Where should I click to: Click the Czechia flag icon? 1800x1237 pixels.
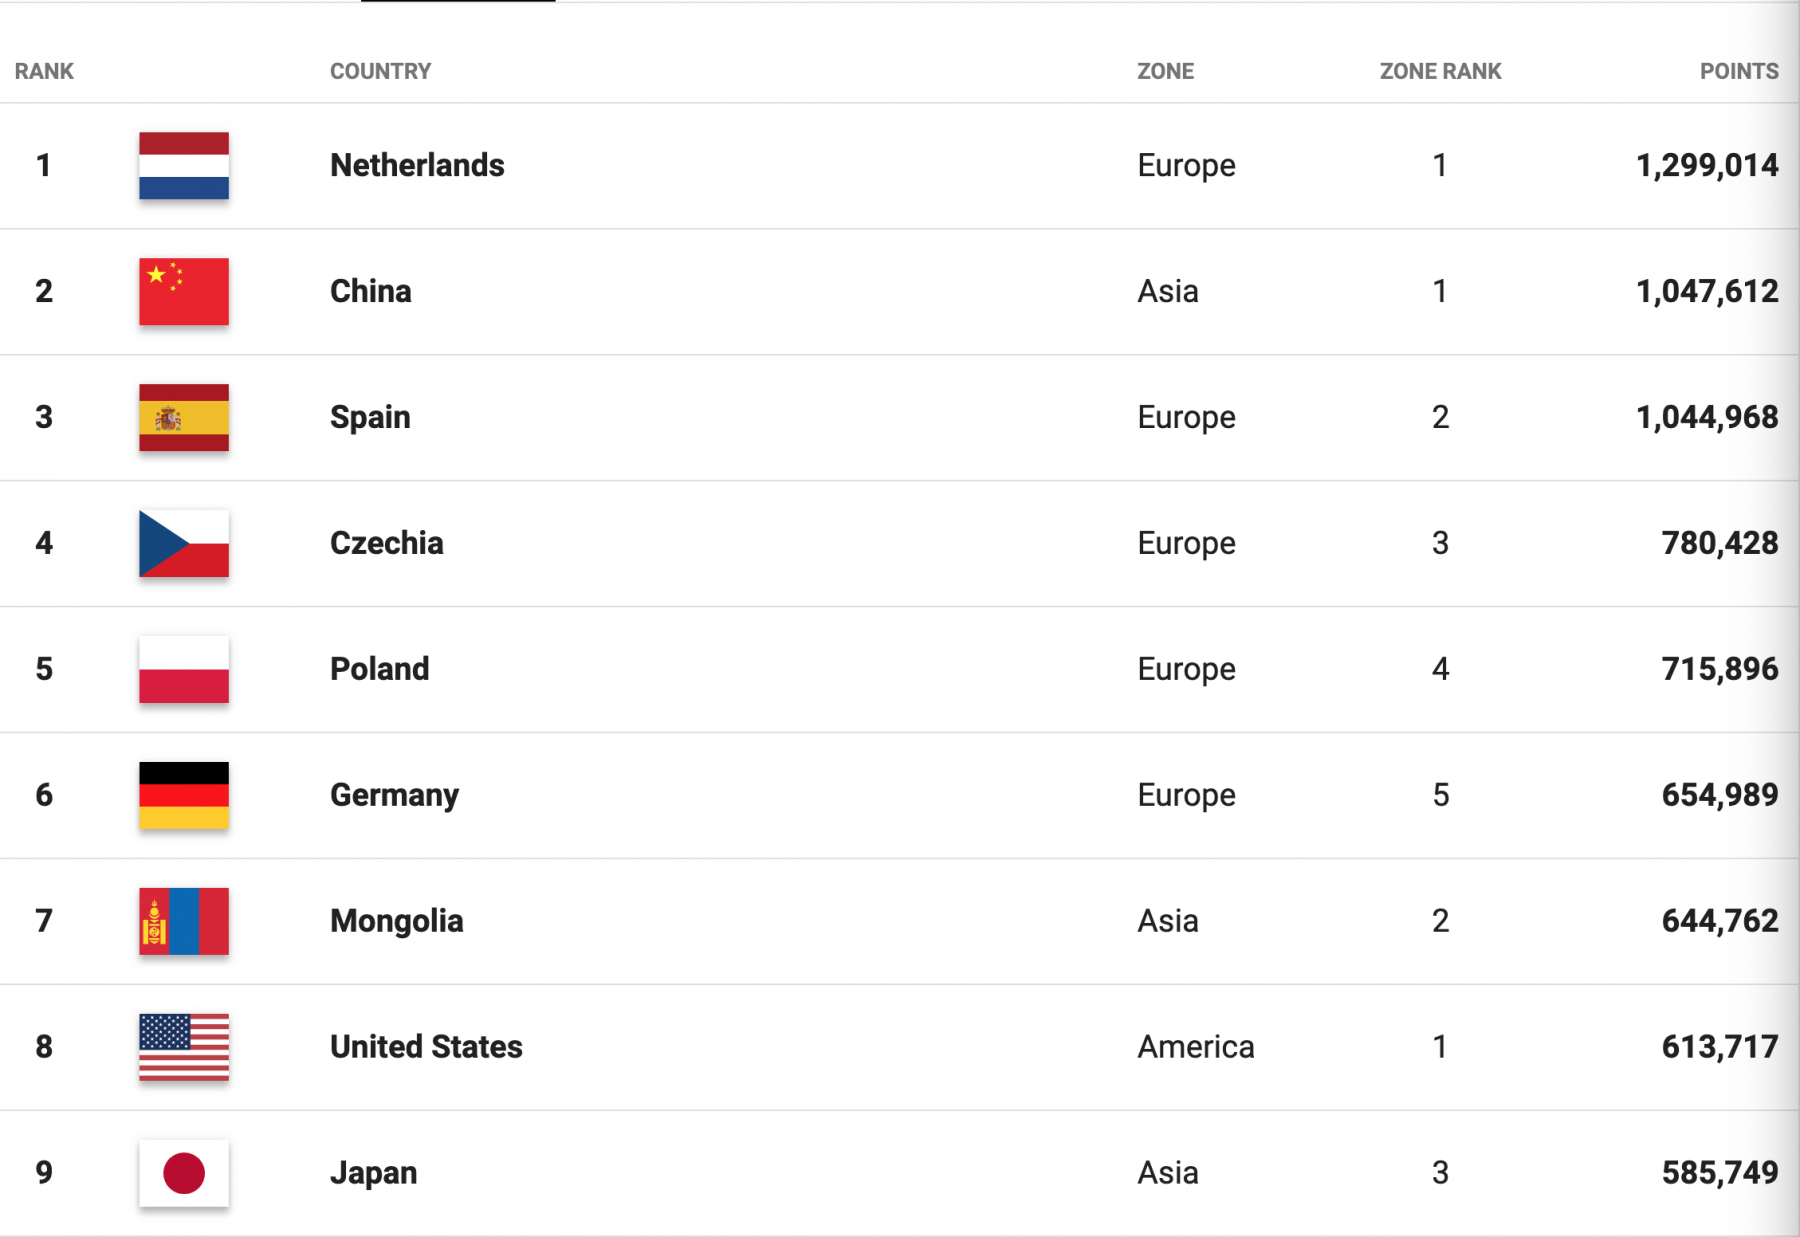tap(184, 544)
